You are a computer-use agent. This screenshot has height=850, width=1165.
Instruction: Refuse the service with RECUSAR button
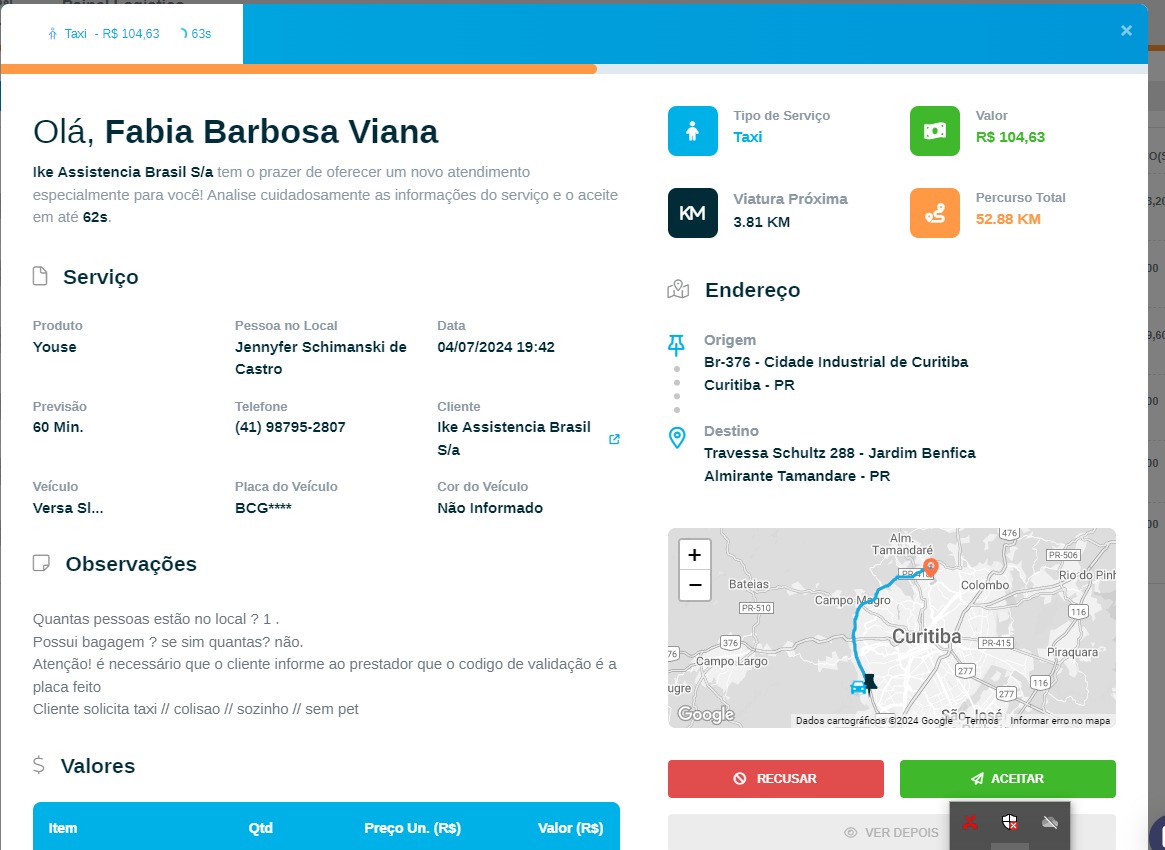click(776, 779)
